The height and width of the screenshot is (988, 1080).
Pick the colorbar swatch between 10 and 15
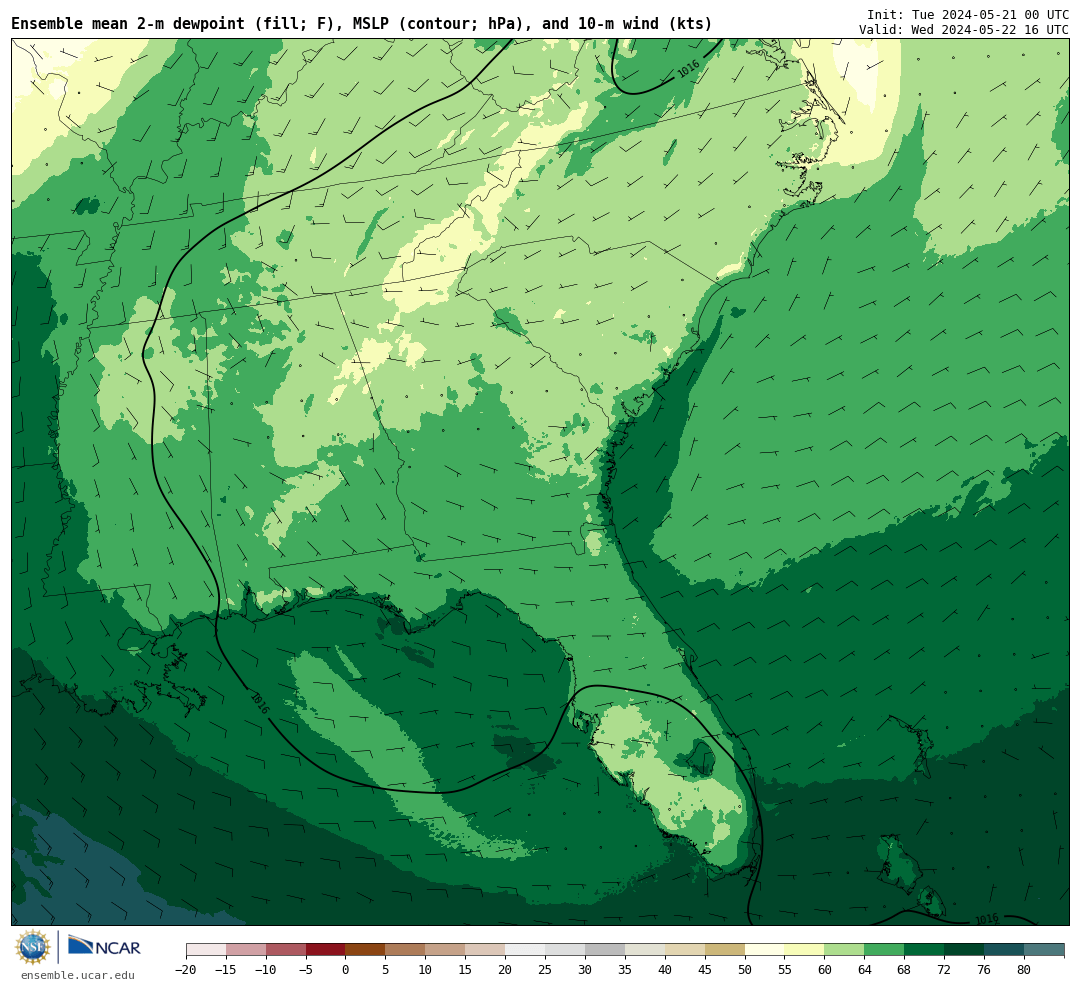446,950
